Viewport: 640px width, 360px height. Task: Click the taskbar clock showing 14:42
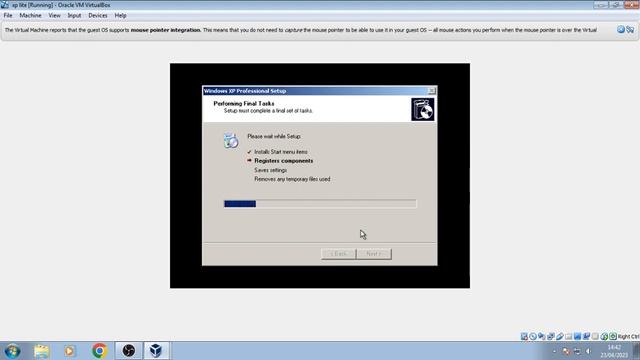(x=614, y=351)
